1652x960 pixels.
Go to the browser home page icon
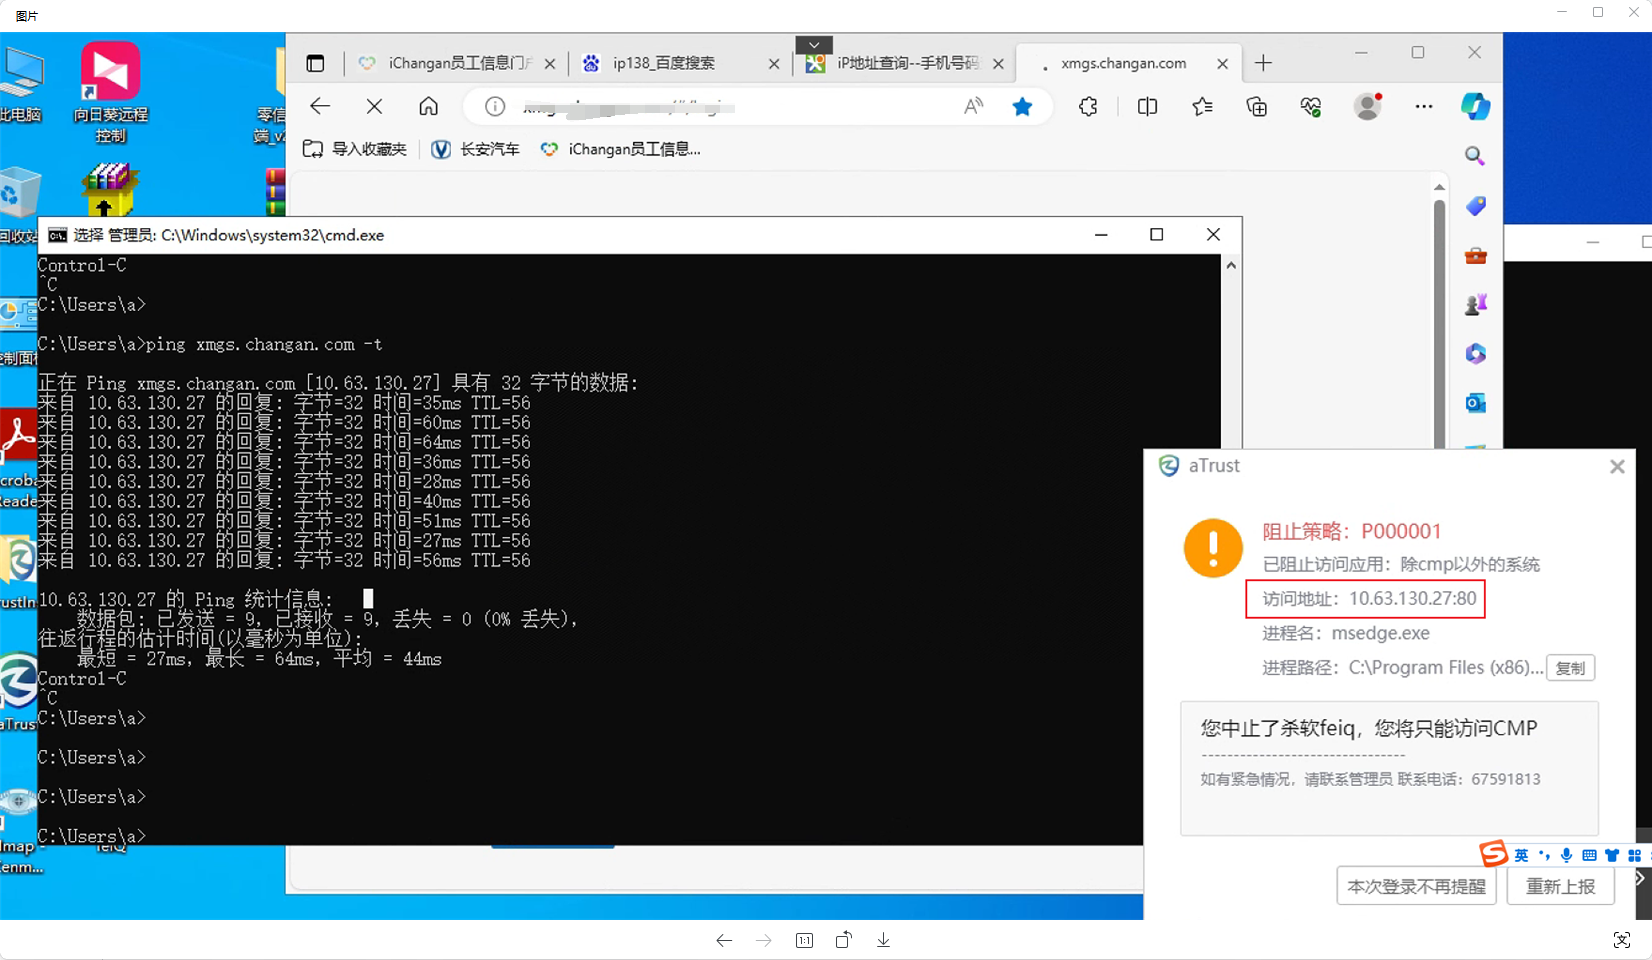tap(428, 106)
